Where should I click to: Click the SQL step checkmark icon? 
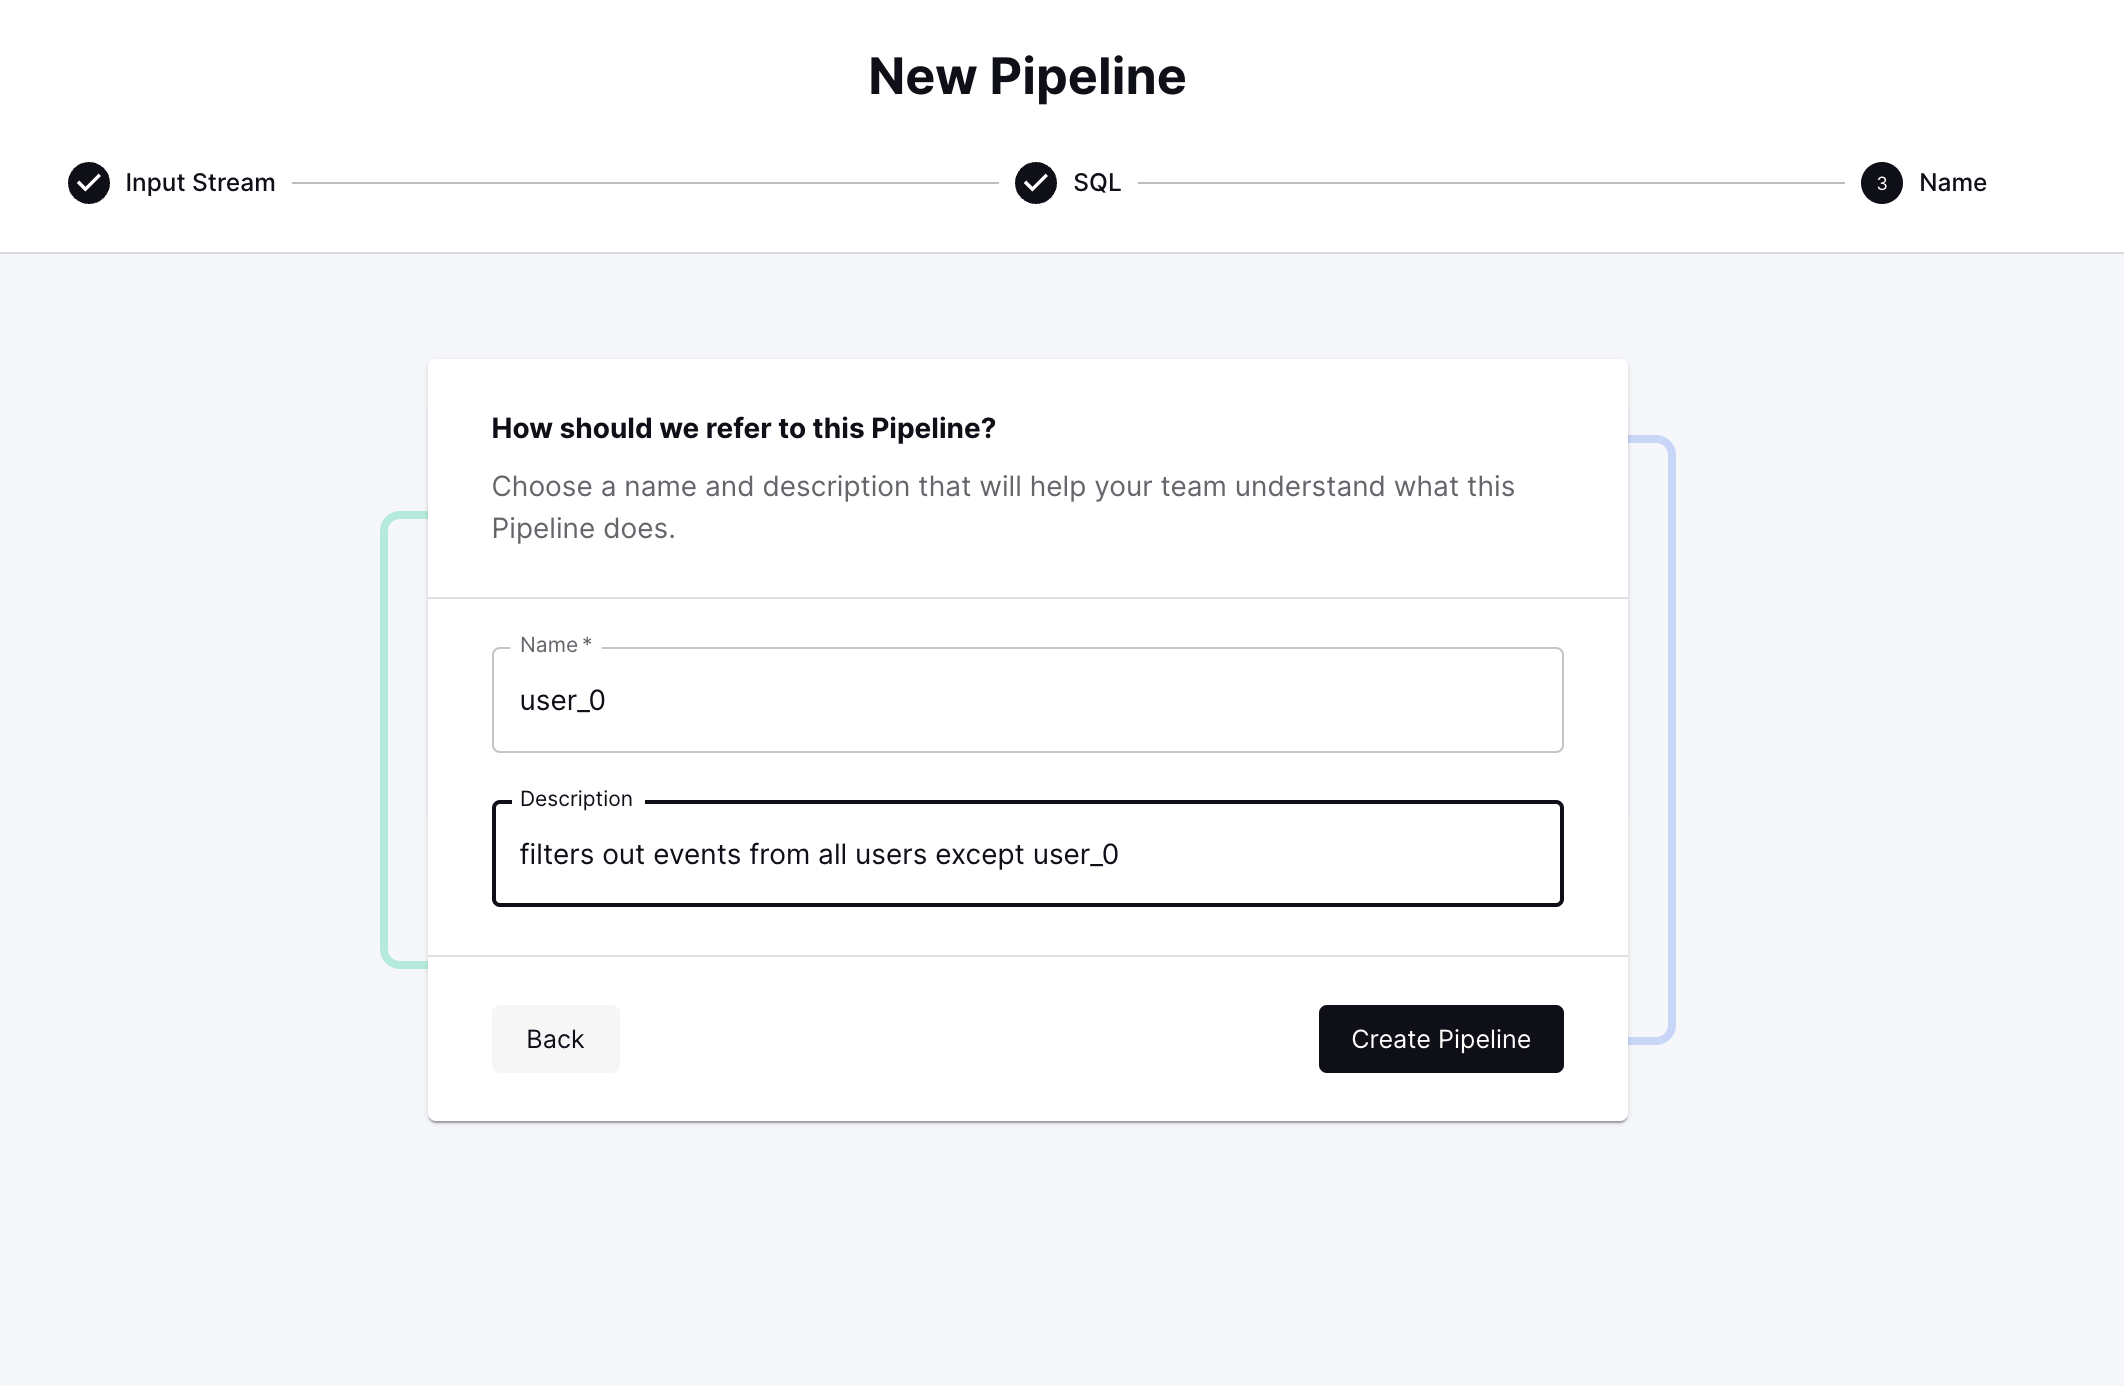1035,183
